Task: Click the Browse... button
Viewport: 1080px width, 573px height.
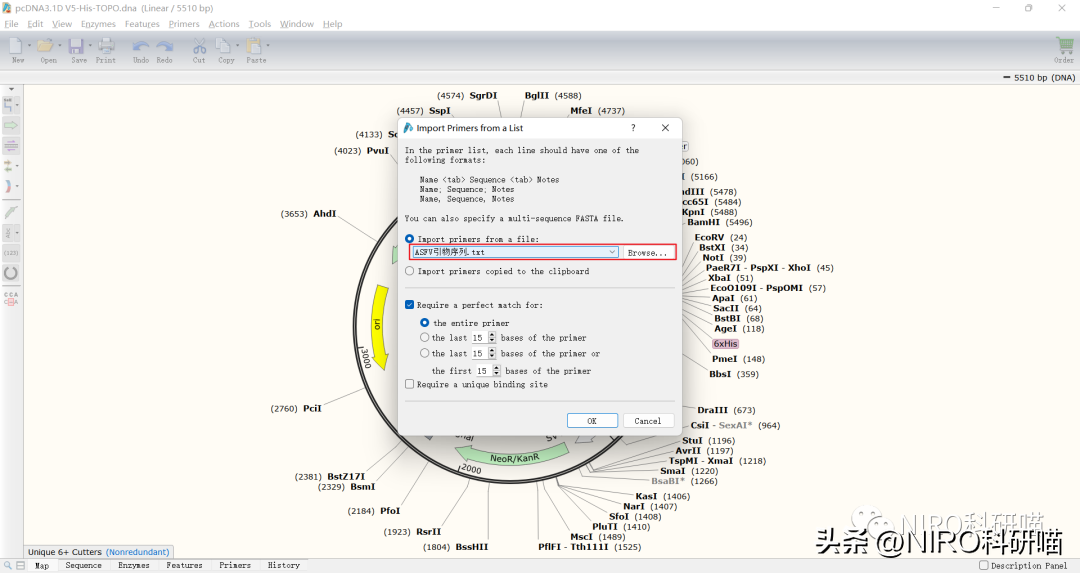Action: pyautogui.click(x=647, y=253)
